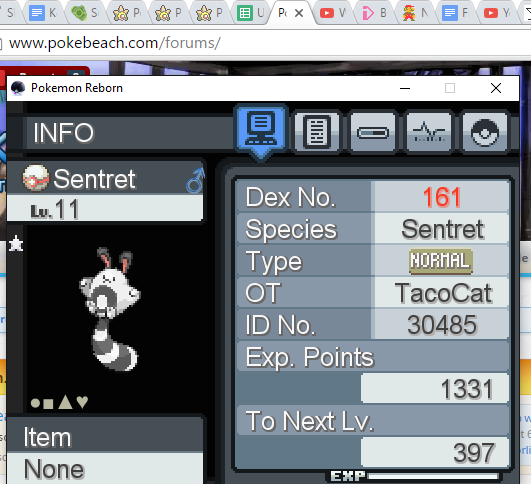Click the Type row label
The image size is (531, 484).
274,262
